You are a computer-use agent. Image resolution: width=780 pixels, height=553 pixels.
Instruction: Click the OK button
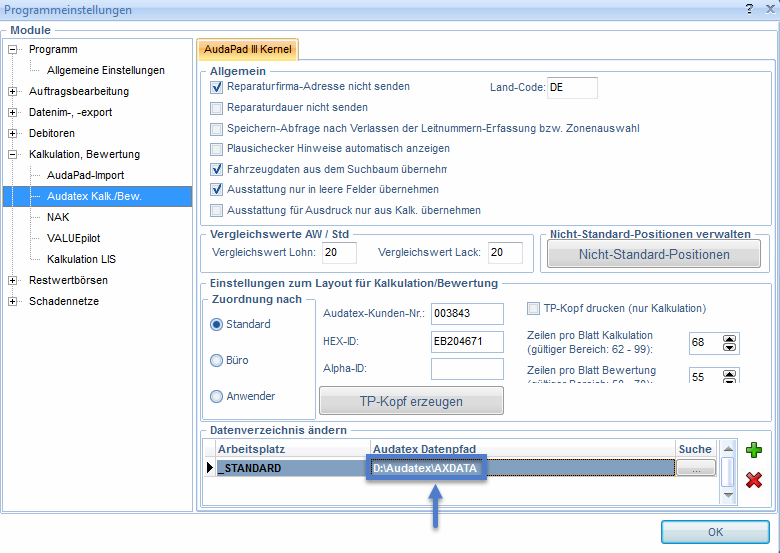pos(715,532)
